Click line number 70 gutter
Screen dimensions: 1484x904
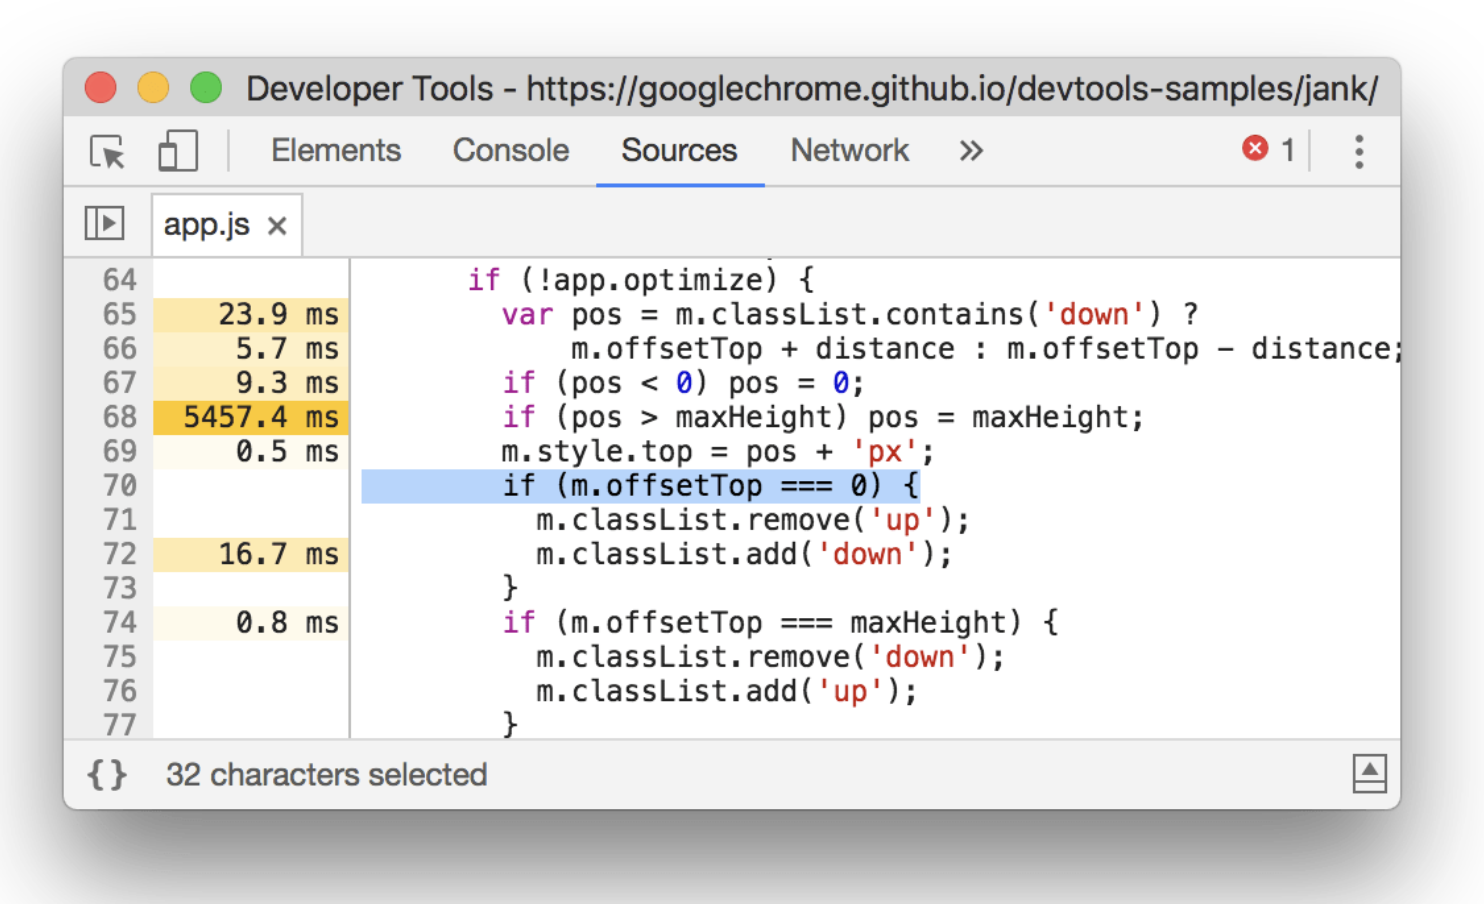click(x=120, y=485)
